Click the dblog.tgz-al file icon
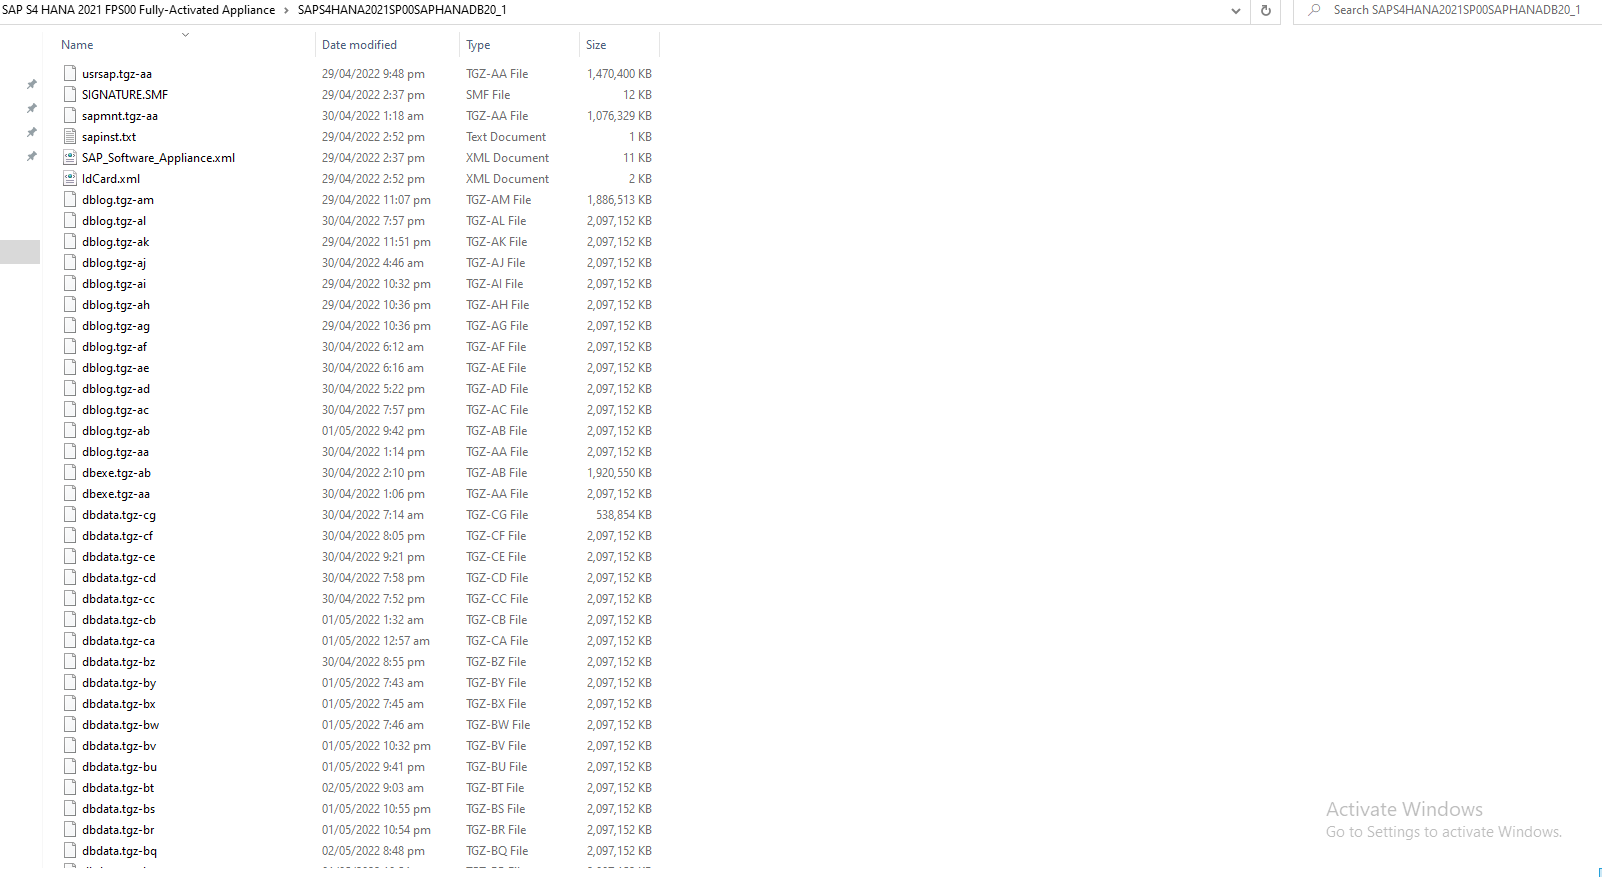Image resolution: width=1602 pixels, height=877 pixels. (70, 220)
